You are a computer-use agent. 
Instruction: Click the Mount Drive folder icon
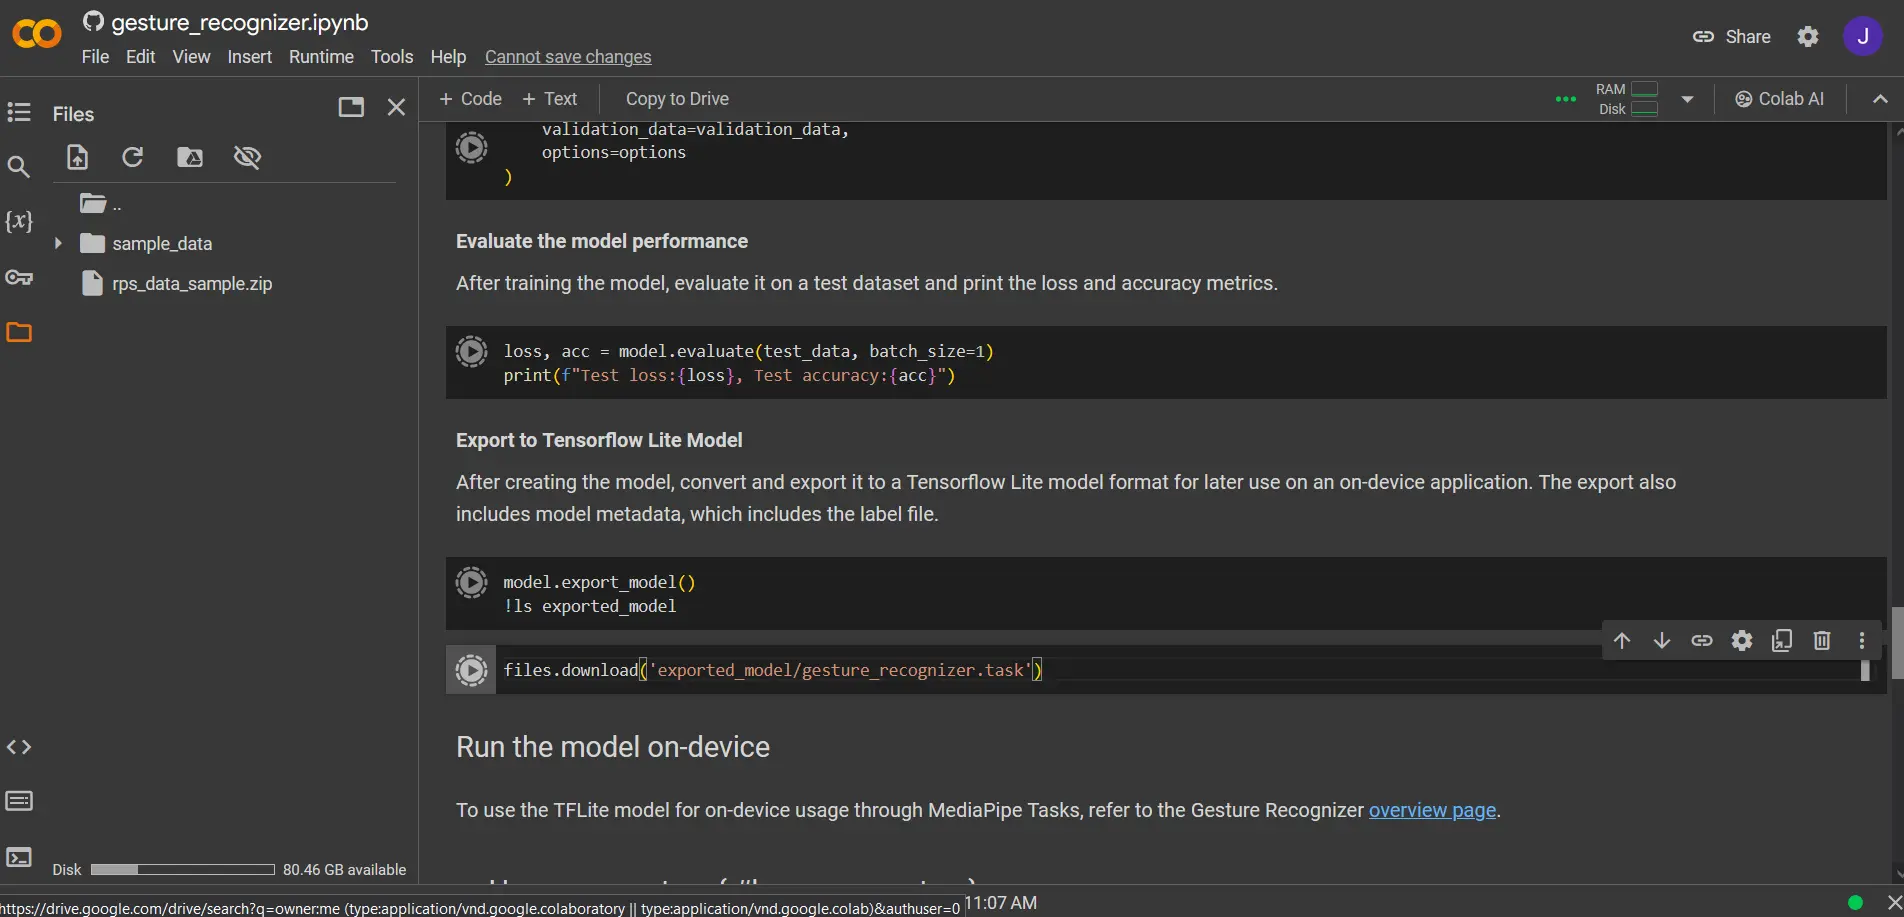(x=190, y=157)
